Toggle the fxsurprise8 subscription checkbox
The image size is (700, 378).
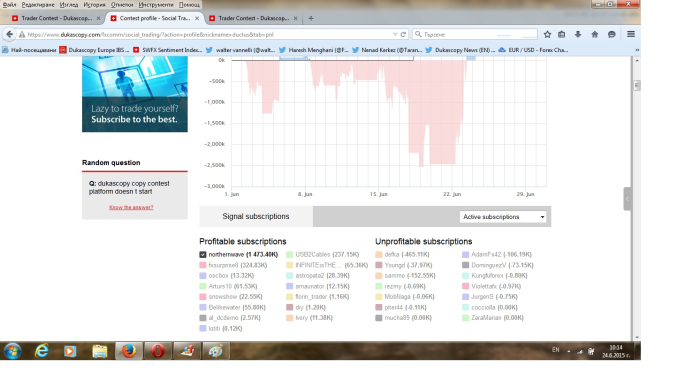click(x=203, y=265)
